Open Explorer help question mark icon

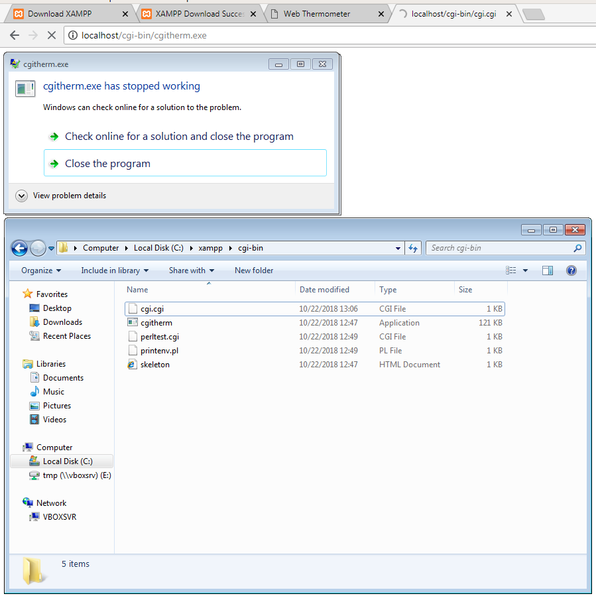coord(571,271)
